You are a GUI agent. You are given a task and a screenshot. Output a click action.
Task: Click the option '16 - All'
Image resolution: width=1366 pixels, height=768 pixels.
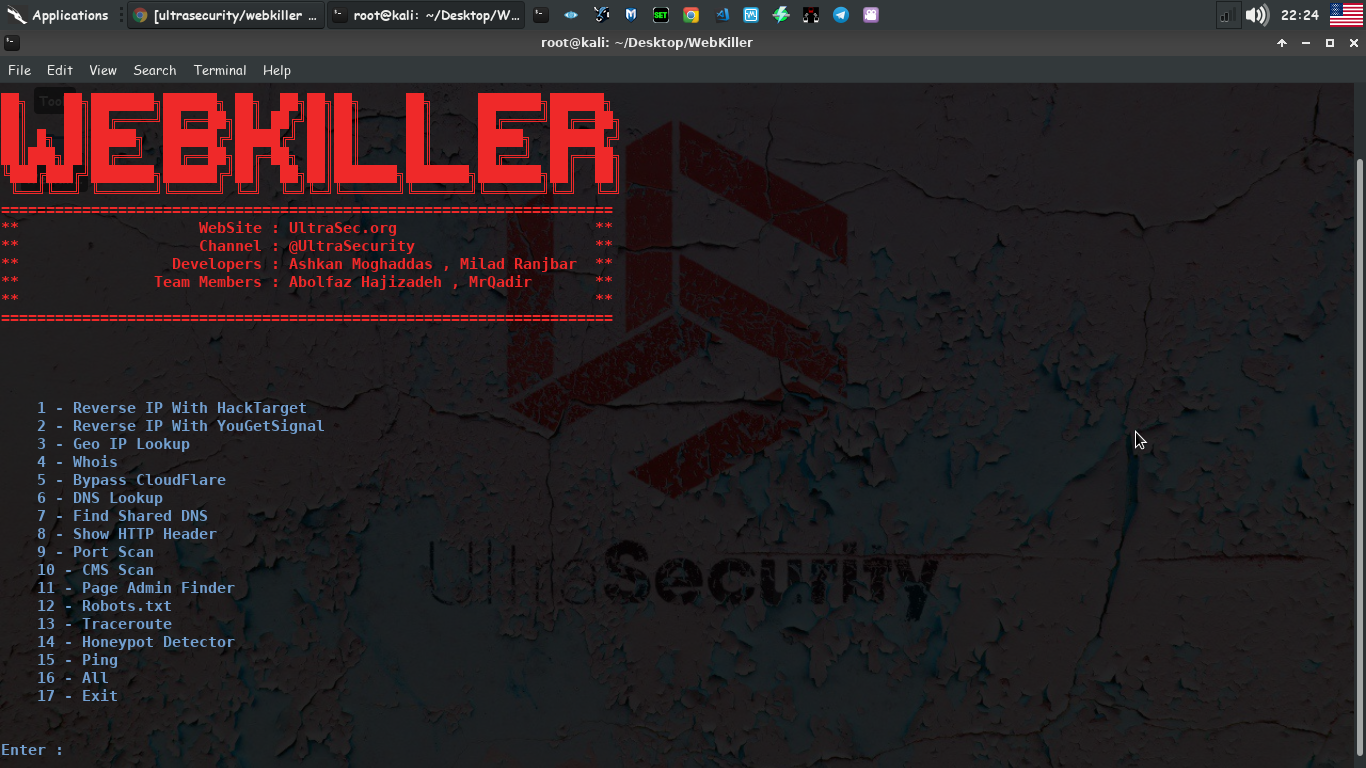click(73, 678)
